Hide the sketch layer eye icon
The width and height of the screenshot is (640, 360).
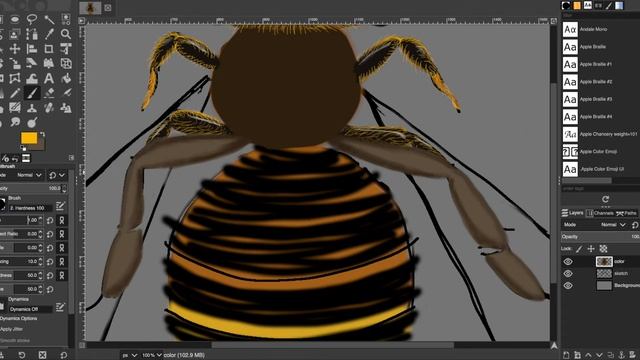(568, 273)
